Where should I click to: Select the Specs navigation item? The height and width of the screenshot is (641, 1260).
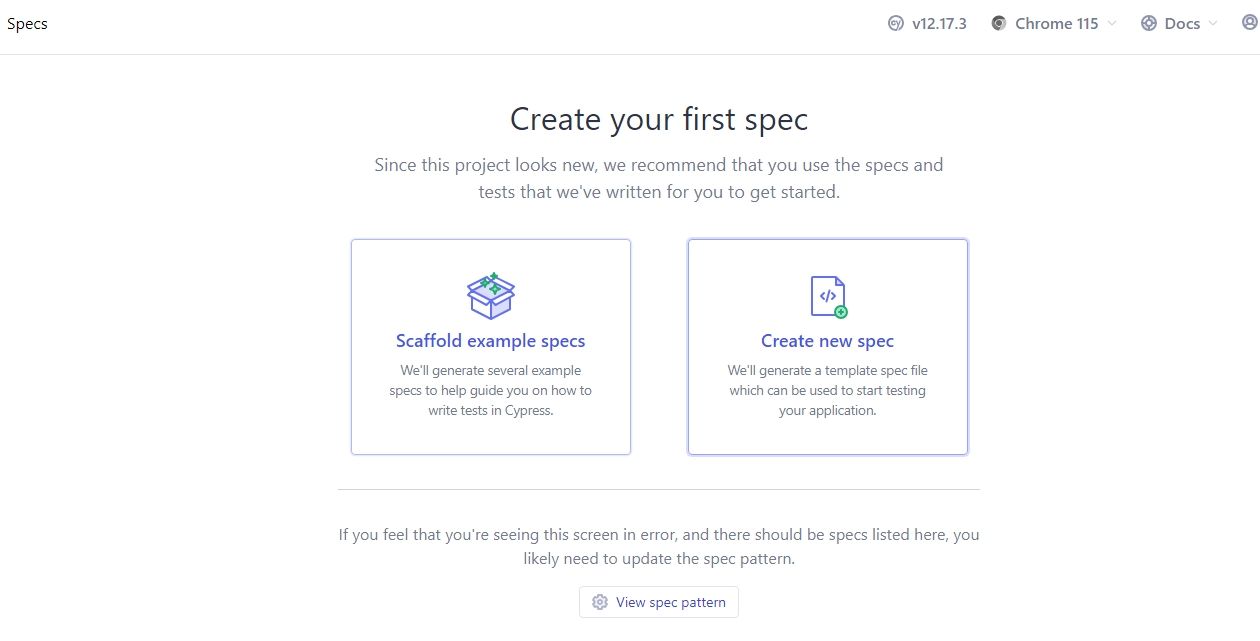click(27, 23)
